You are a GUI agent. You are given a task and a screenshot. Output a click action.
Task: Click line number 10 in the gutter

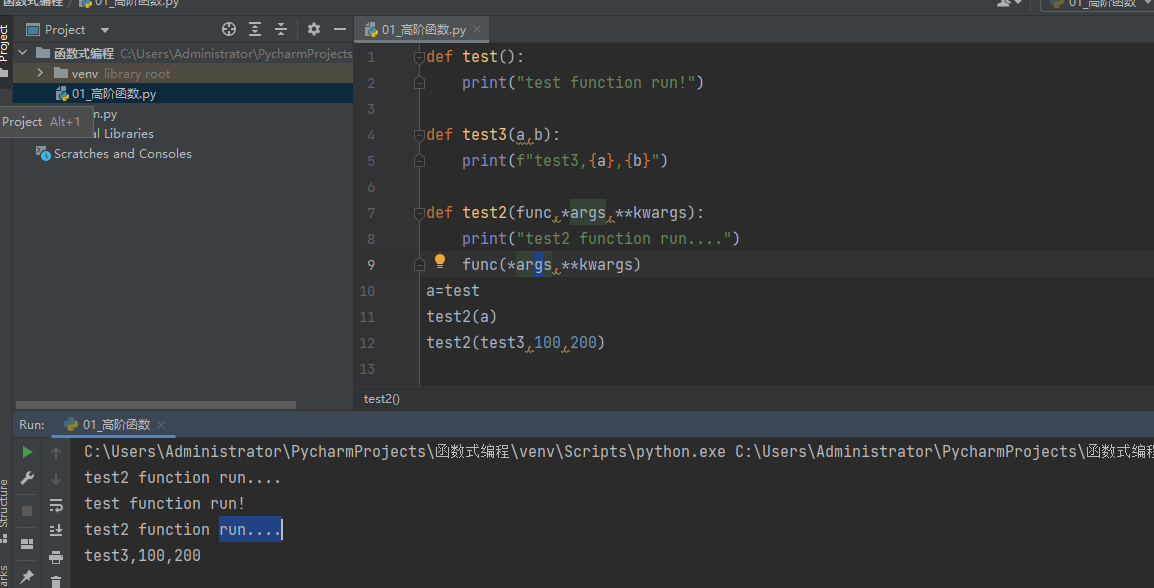point(368,291)
